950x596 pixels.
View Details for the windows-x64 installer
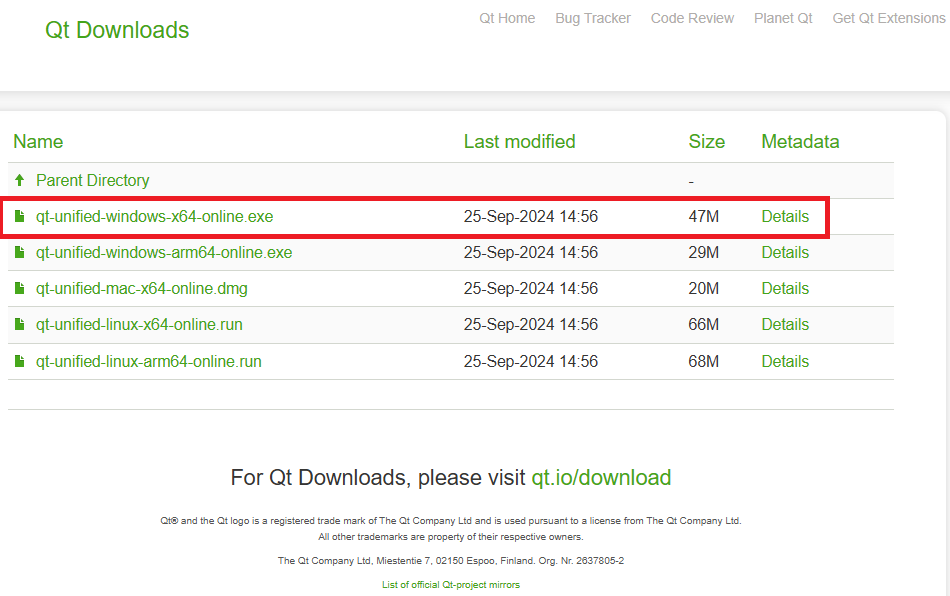pos(785,217)
